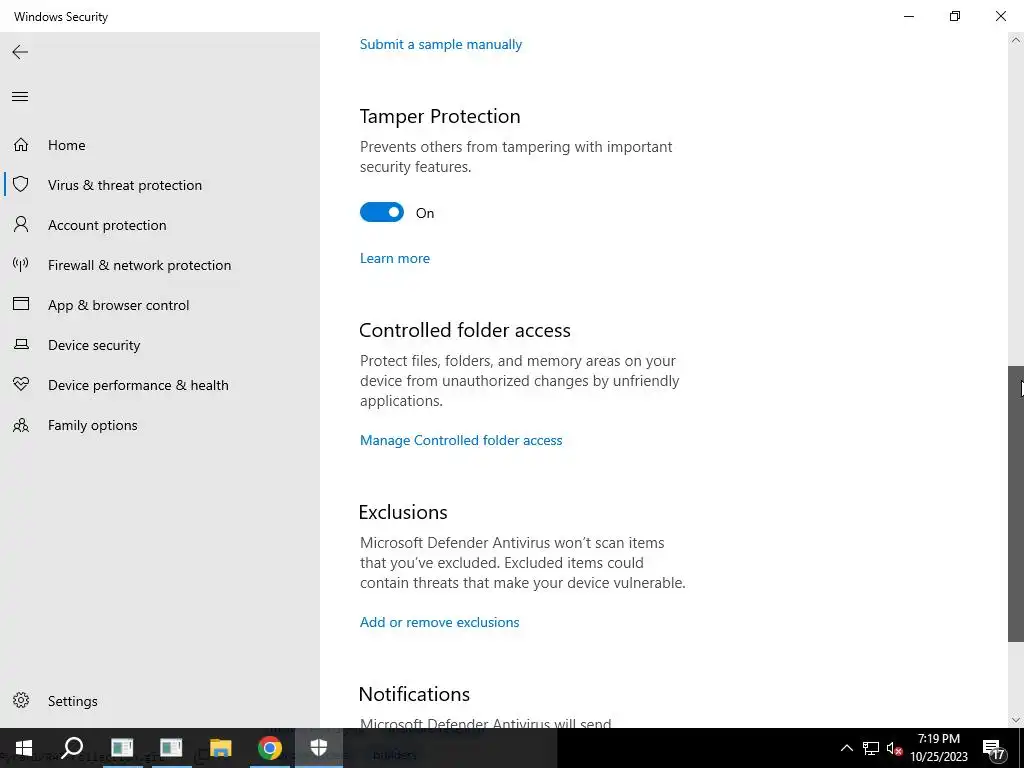The width and height of the screenshot is (1024, 768).
Task: Click the Tamper Protection heading
Action: pyautogui.click(x=440, y=116)
